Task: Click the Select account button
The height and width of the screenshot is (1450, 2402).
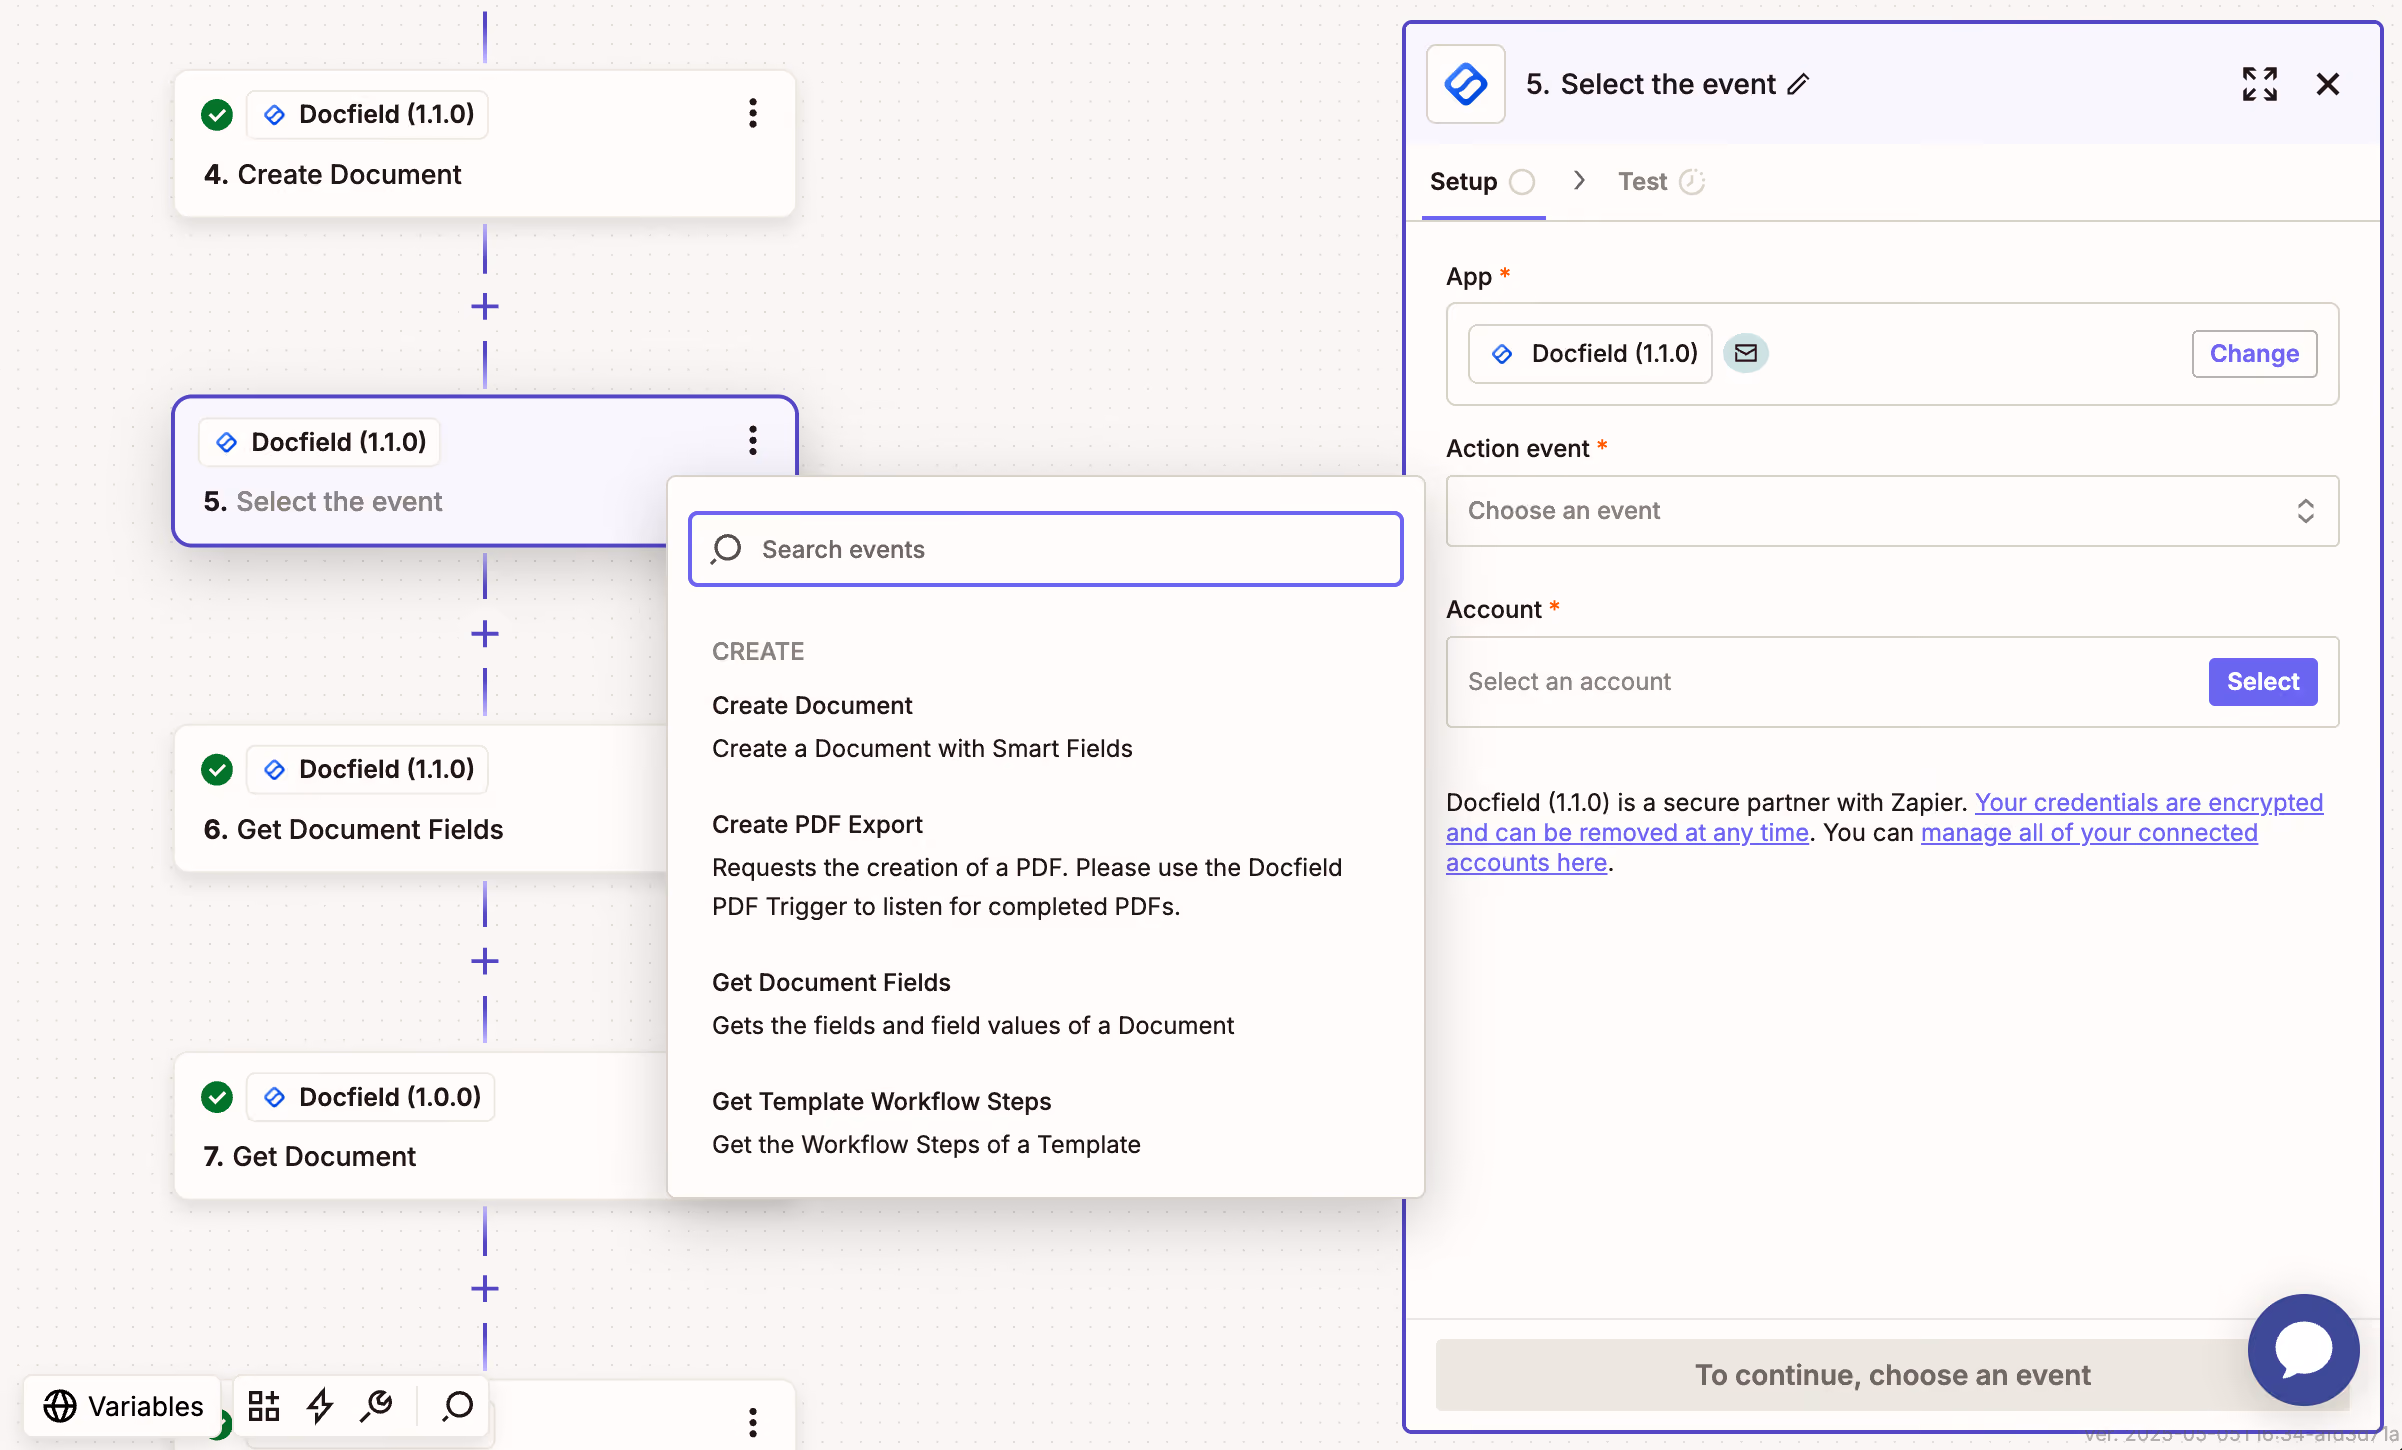Action: [2263, 682]
